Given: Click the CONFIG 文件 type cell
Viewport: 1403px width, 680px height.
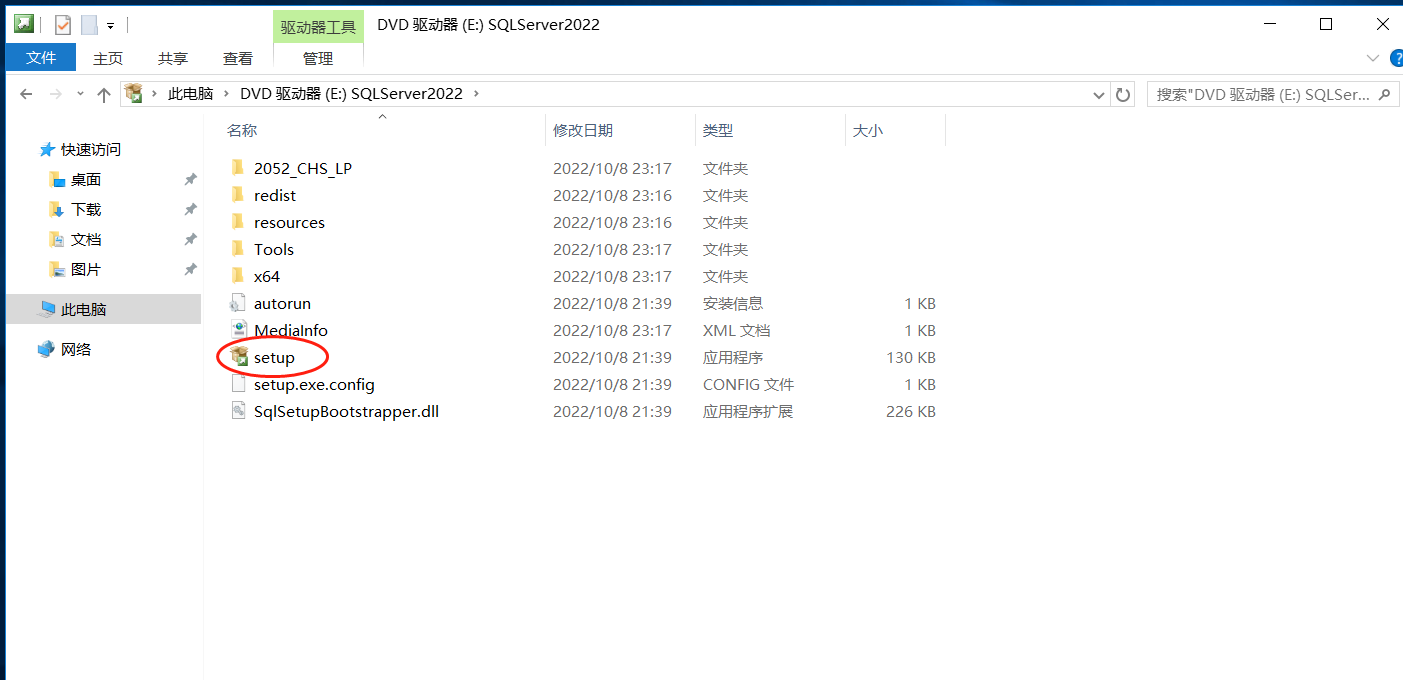Looking at the screenshot, I should 748,384.
